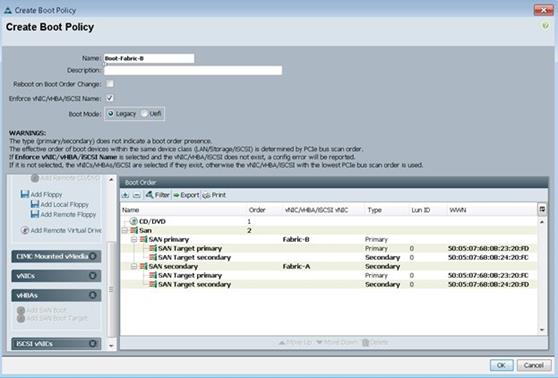Open the Filter tool in Boot Order toolbar
Viewport: 558px width, 378px height.
tap(157, 195)
